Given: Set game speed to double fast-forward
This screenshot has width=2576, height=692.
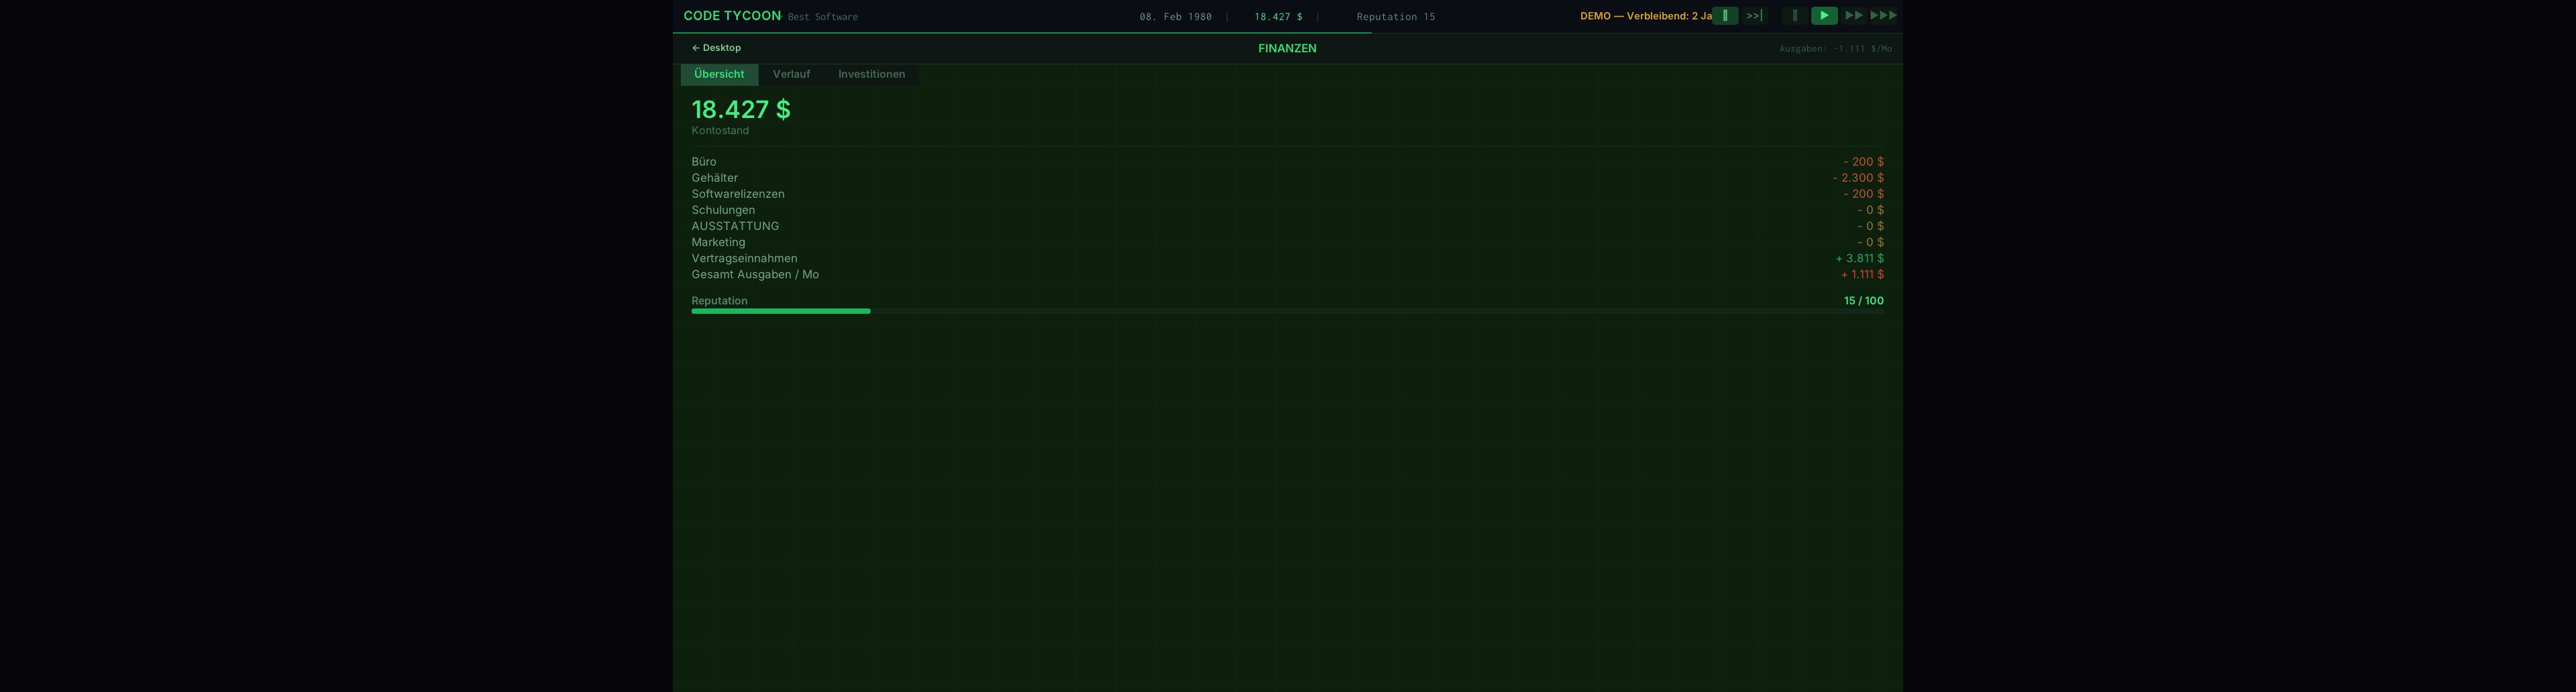Looking at the screenshot, I should pos(1853,16).
